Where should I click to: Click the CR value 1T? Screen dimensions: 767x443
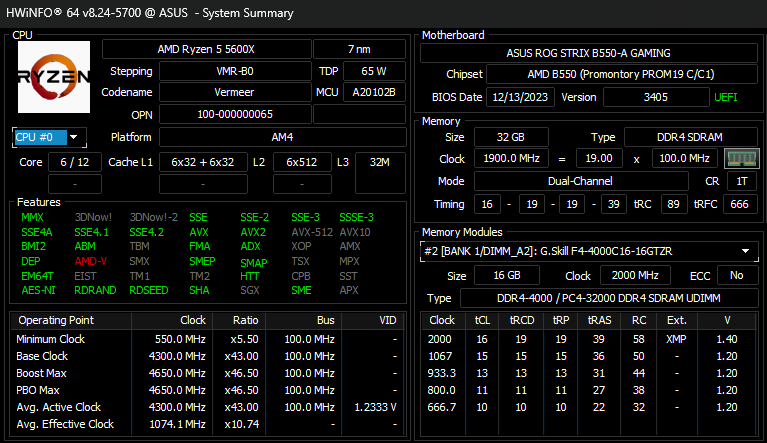[x=742, y=181]
